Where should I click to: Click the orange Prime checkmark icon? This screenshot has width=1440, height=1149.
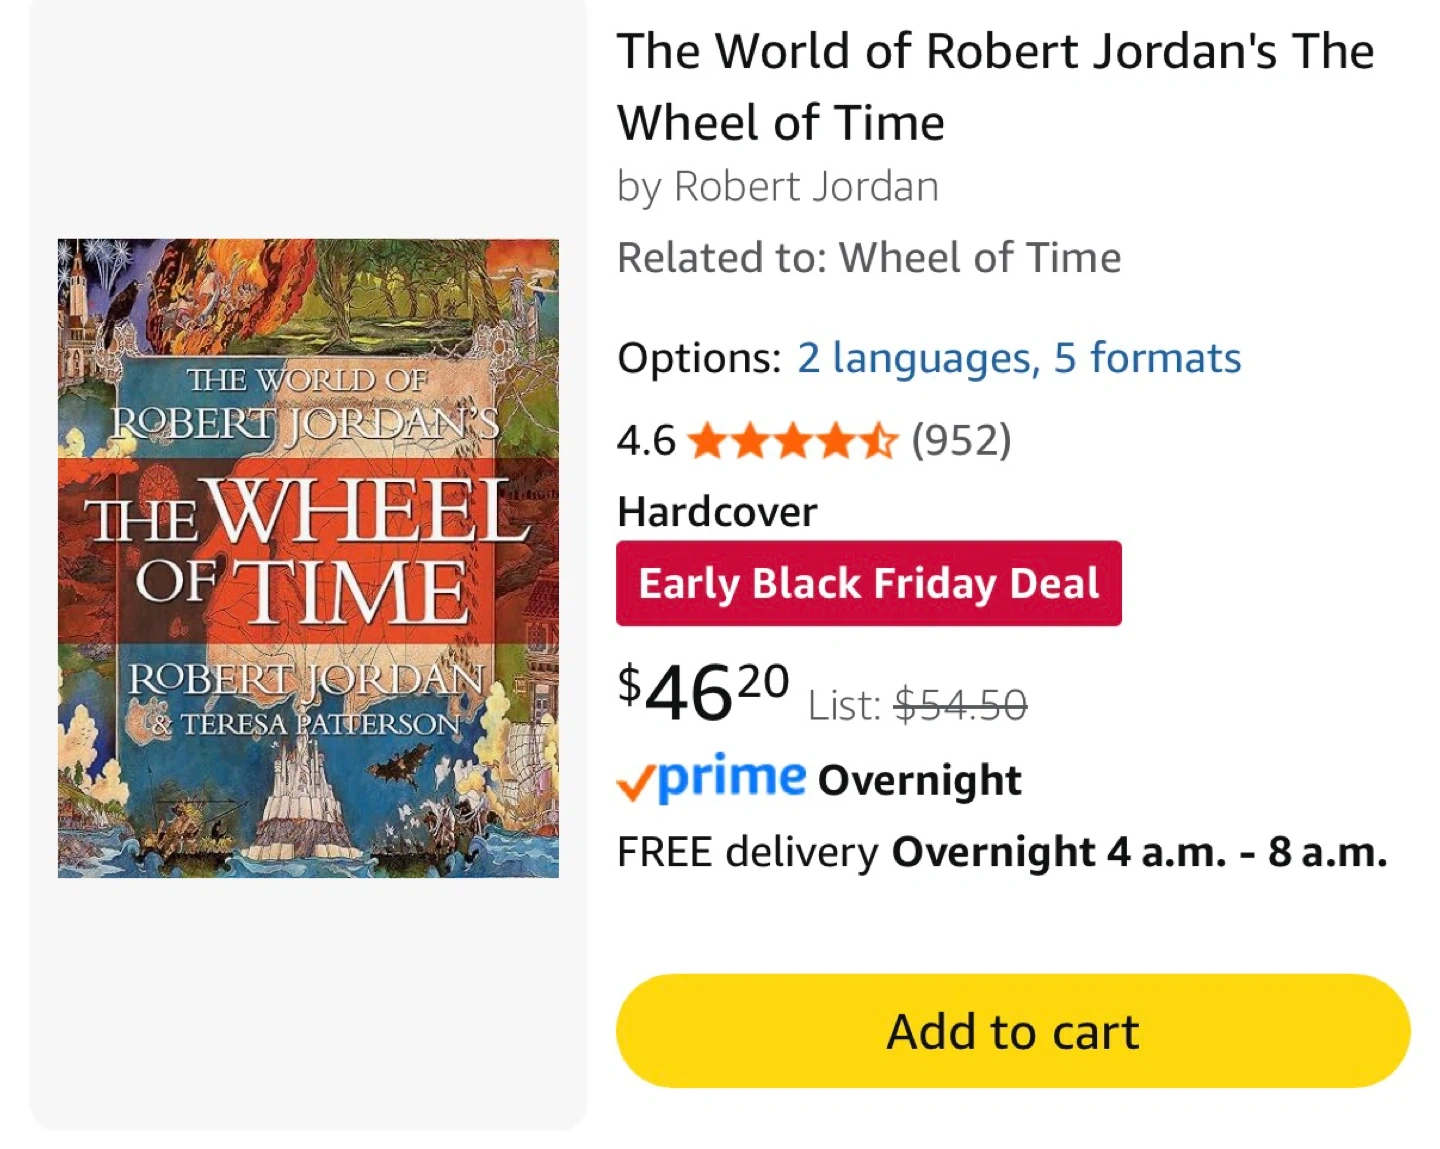(635, 782)
